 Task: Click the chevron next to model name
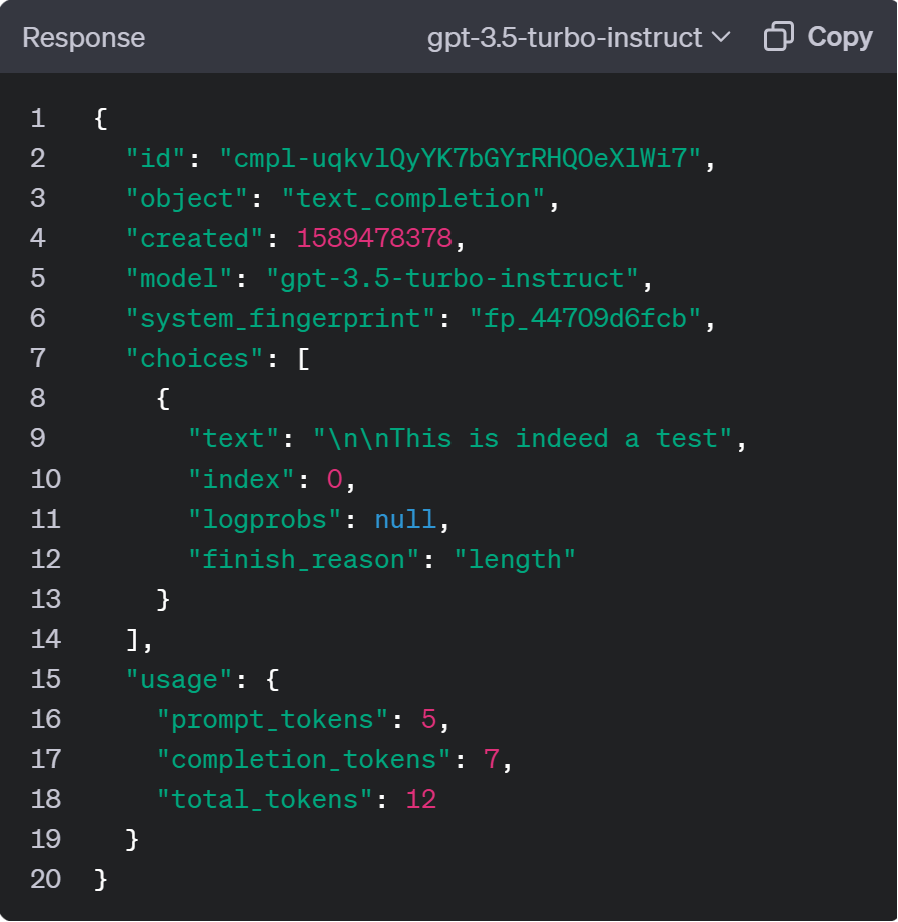(721, 38)
